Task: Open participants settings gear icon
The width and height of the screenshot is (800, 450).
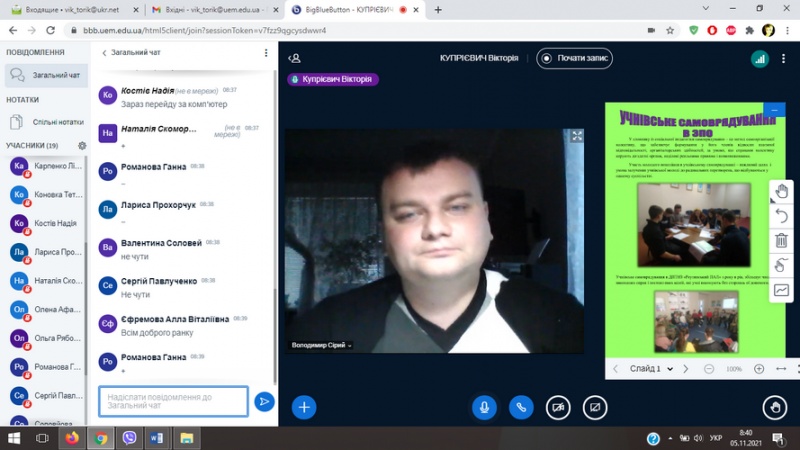Action: (83, 145)
